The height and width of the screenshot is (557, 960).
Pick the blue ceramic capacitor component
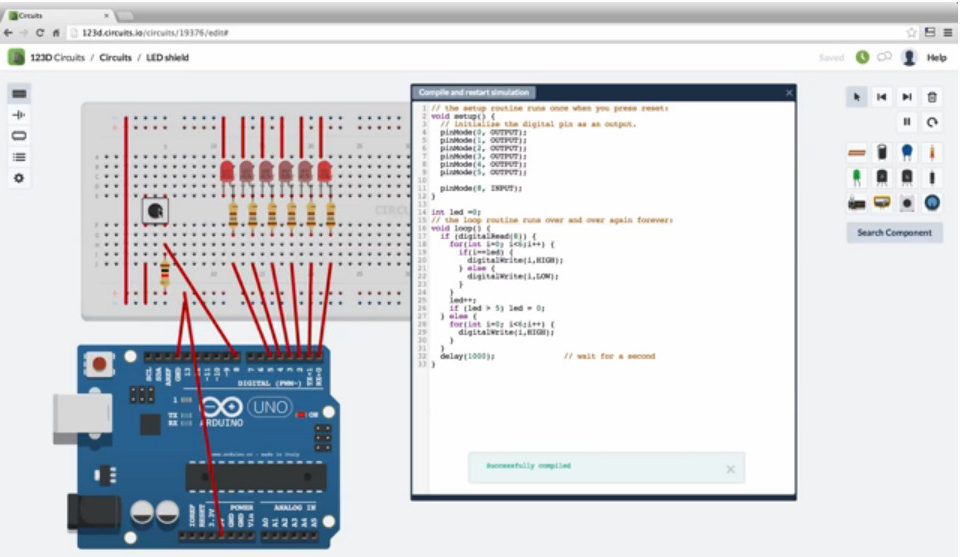tap(907, 152)
